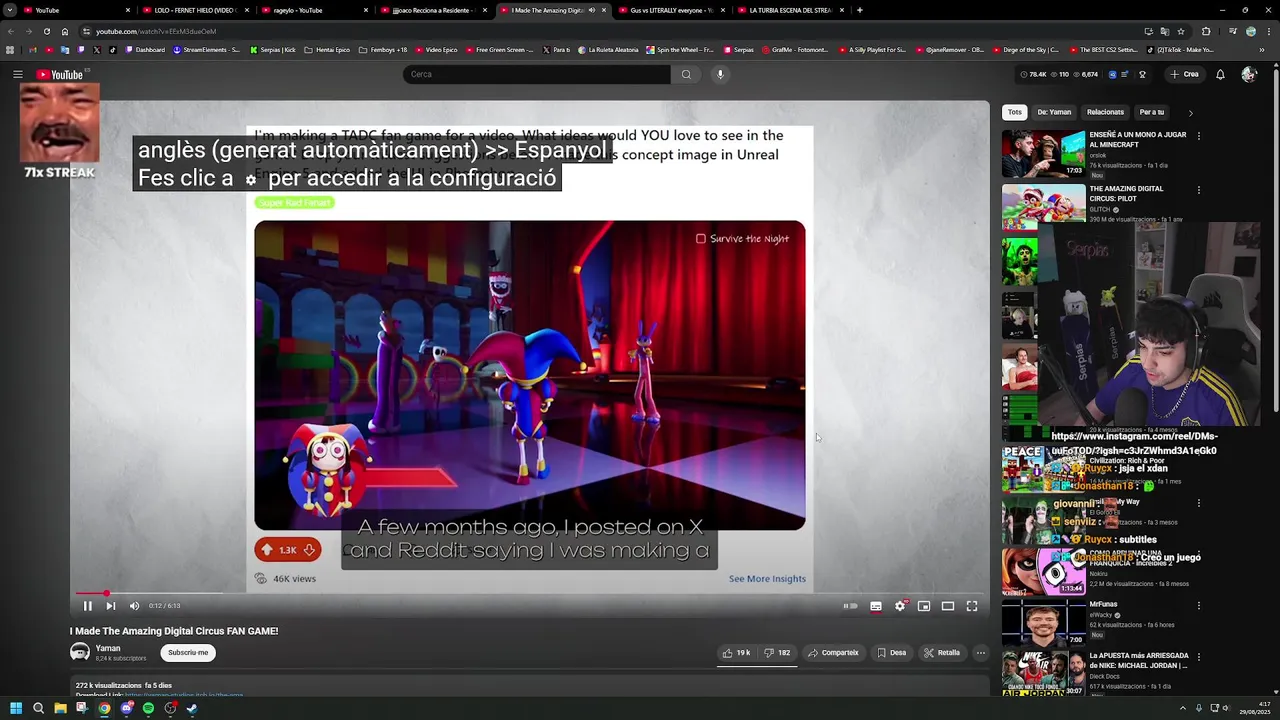
Task: Open the YouTube hamburger guide menu
Action: point(18,74)
